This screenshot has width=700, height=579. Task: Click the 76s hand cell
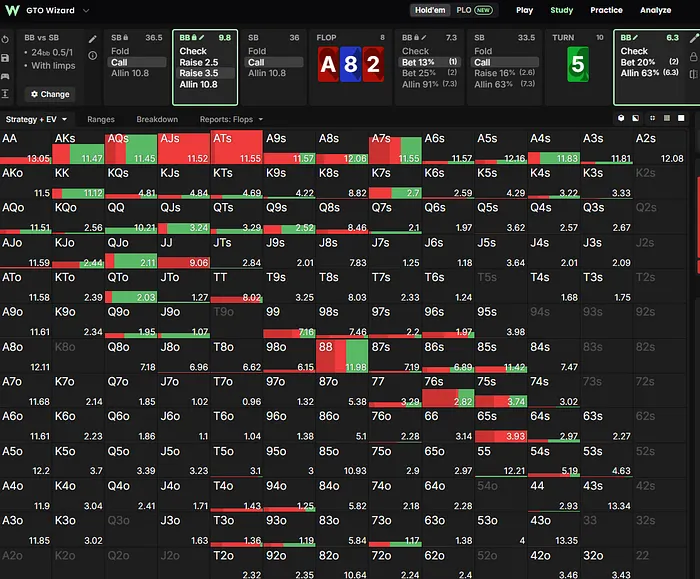pyautogui.click(x=448, y=391)
